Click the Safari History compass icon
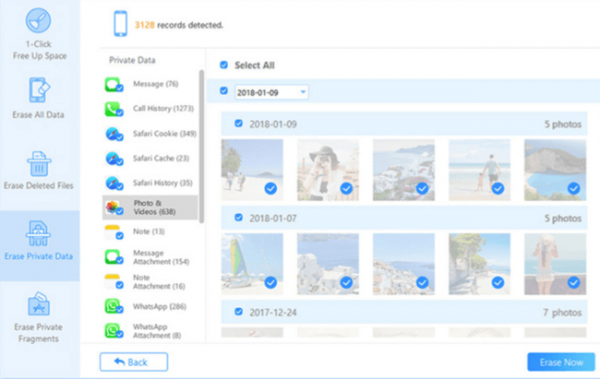This screenshot has width=600, height=379. pyautogui.click(x=114, y=183)
